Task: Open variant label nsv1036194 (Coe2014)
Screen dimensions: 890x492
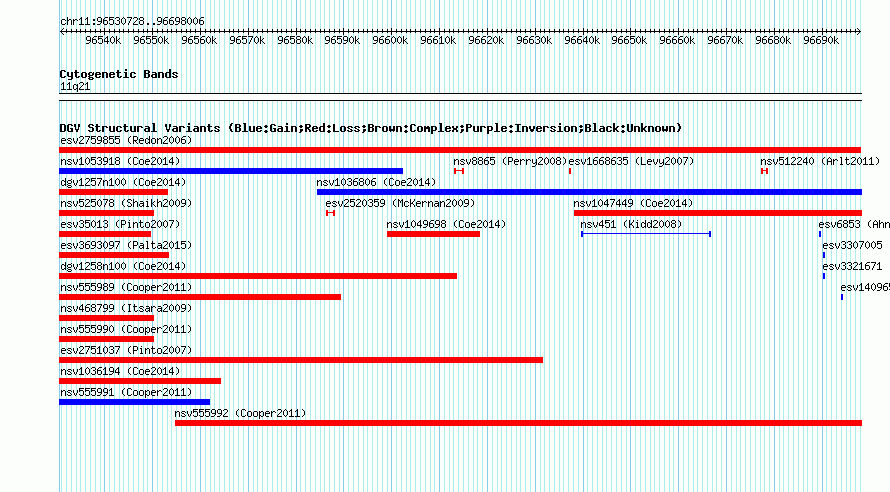Action: (x=120, y=371)
